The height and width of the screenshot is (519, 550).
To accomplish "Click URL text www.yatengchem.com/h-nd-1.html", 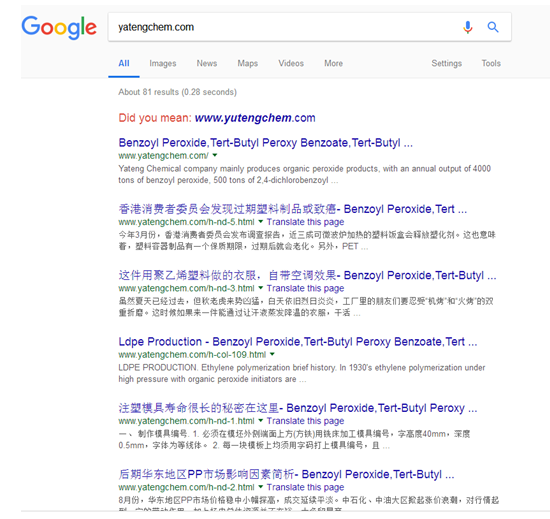I will pyautogui.click(x=186, y=421).
